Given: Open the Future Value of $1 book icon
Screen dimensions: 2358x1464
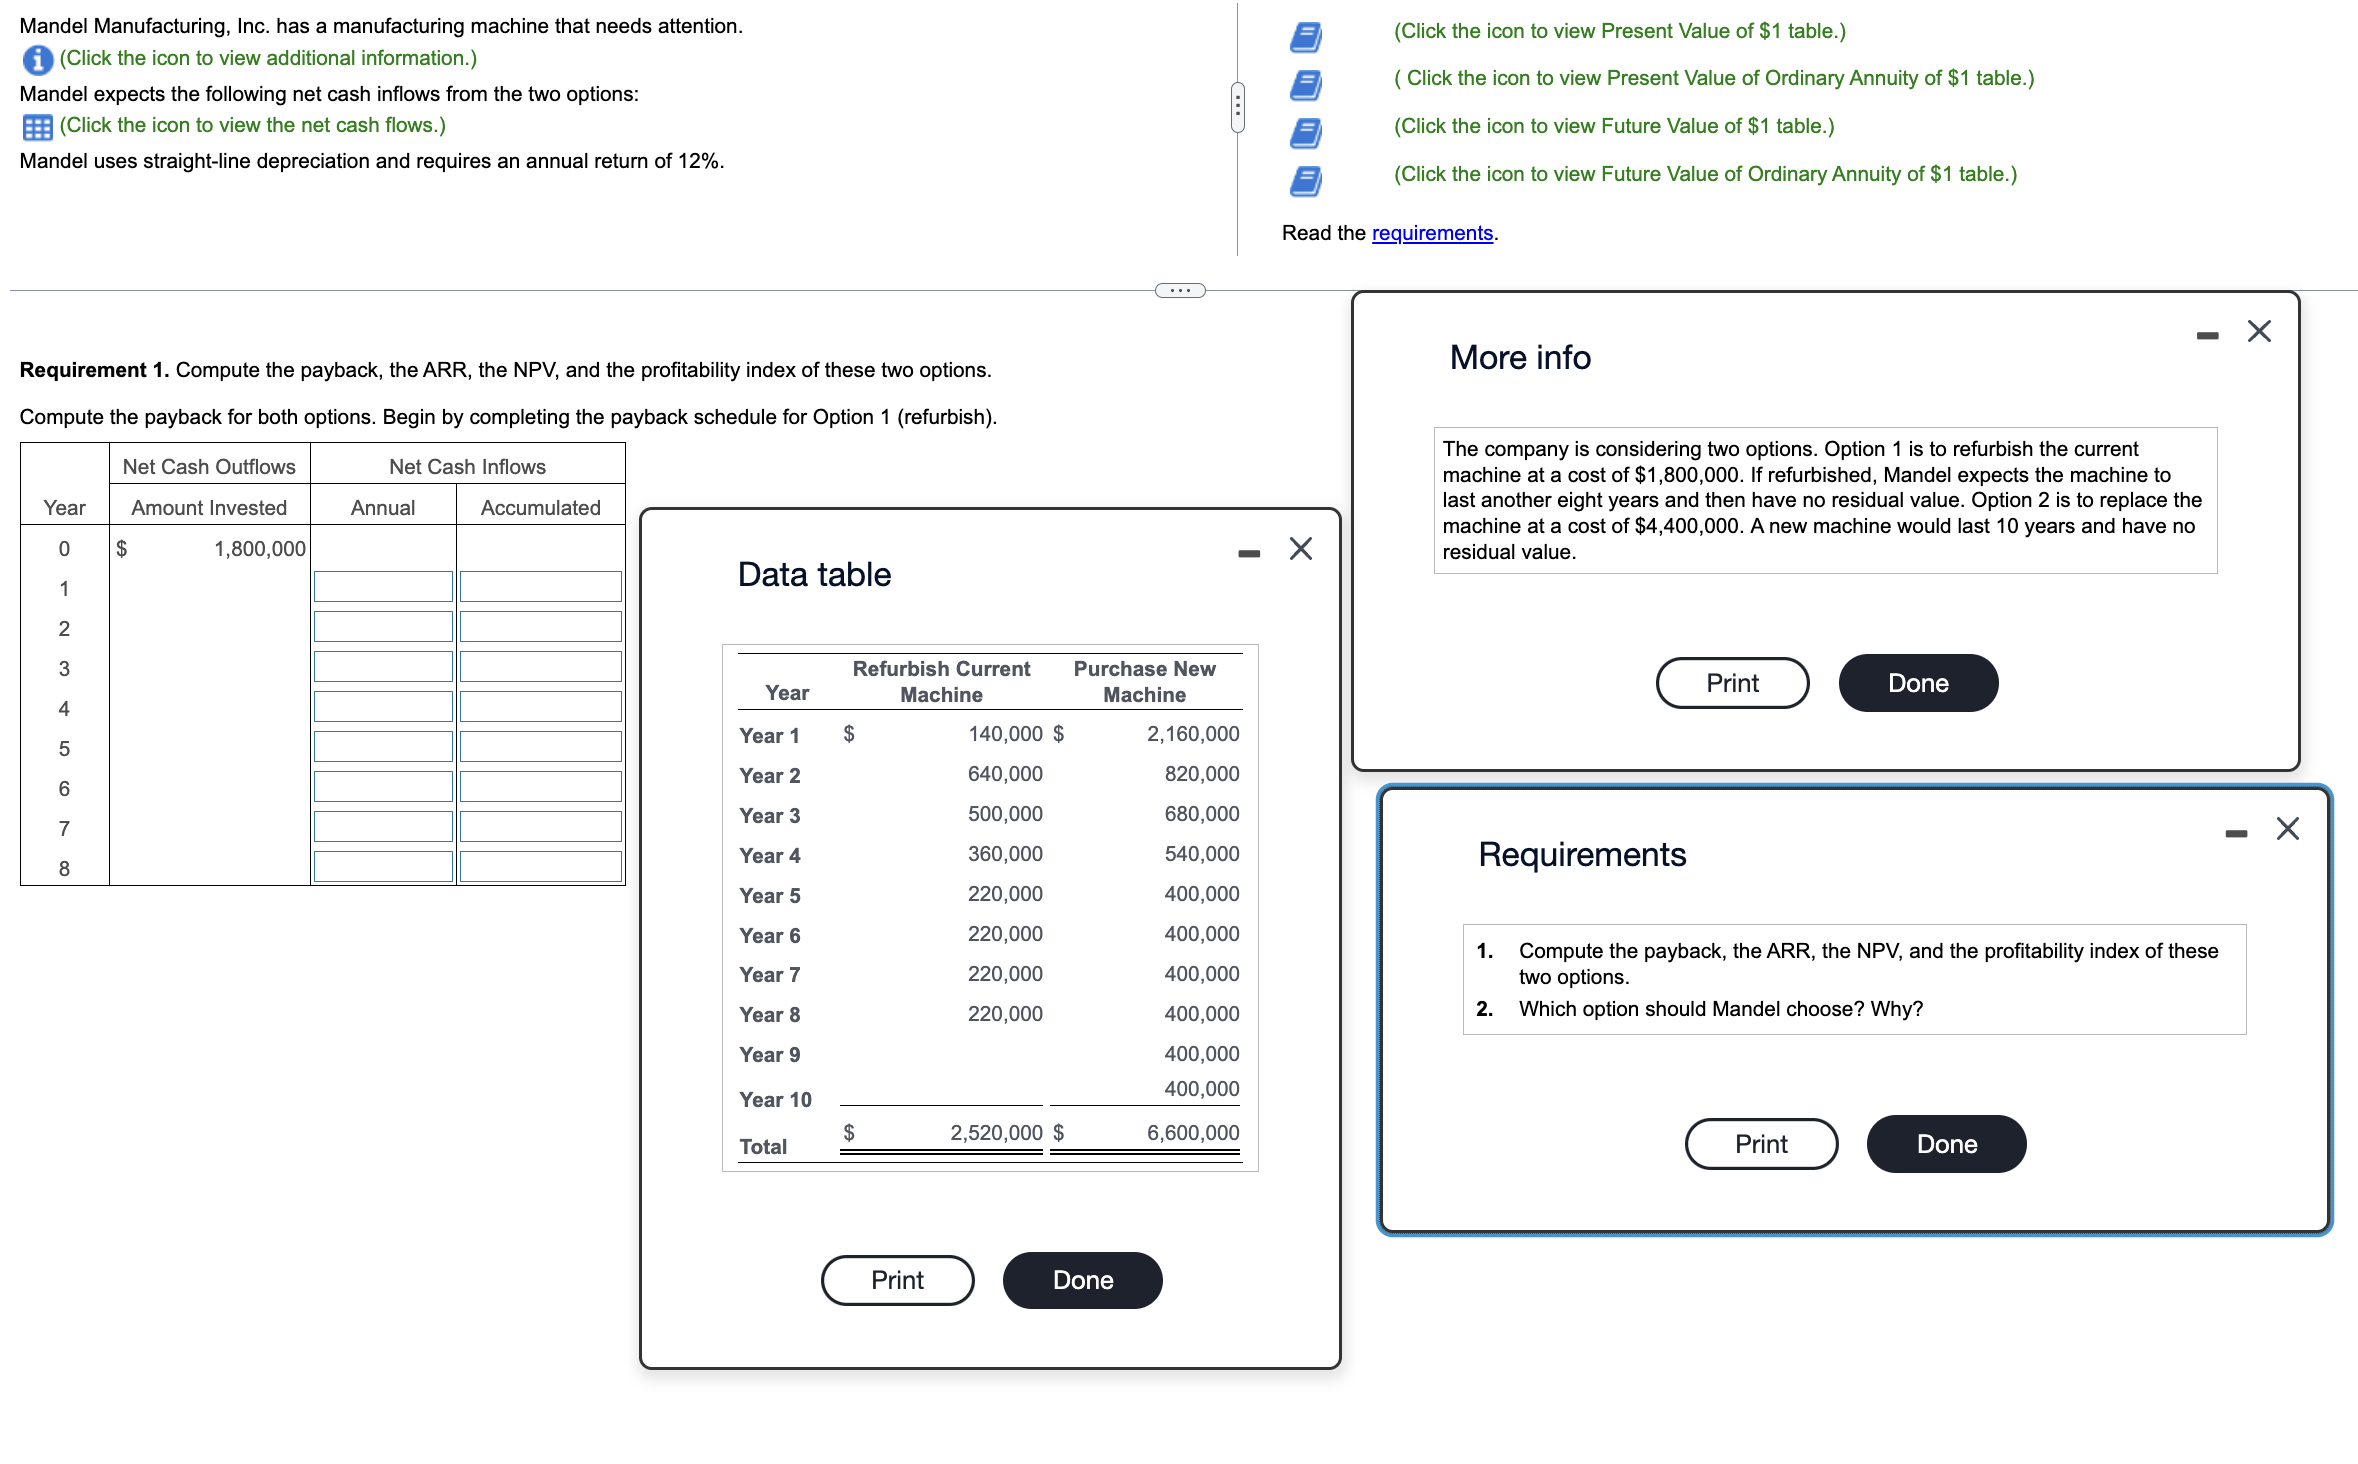Looking at the screenshot, I should coord(1305,132).
